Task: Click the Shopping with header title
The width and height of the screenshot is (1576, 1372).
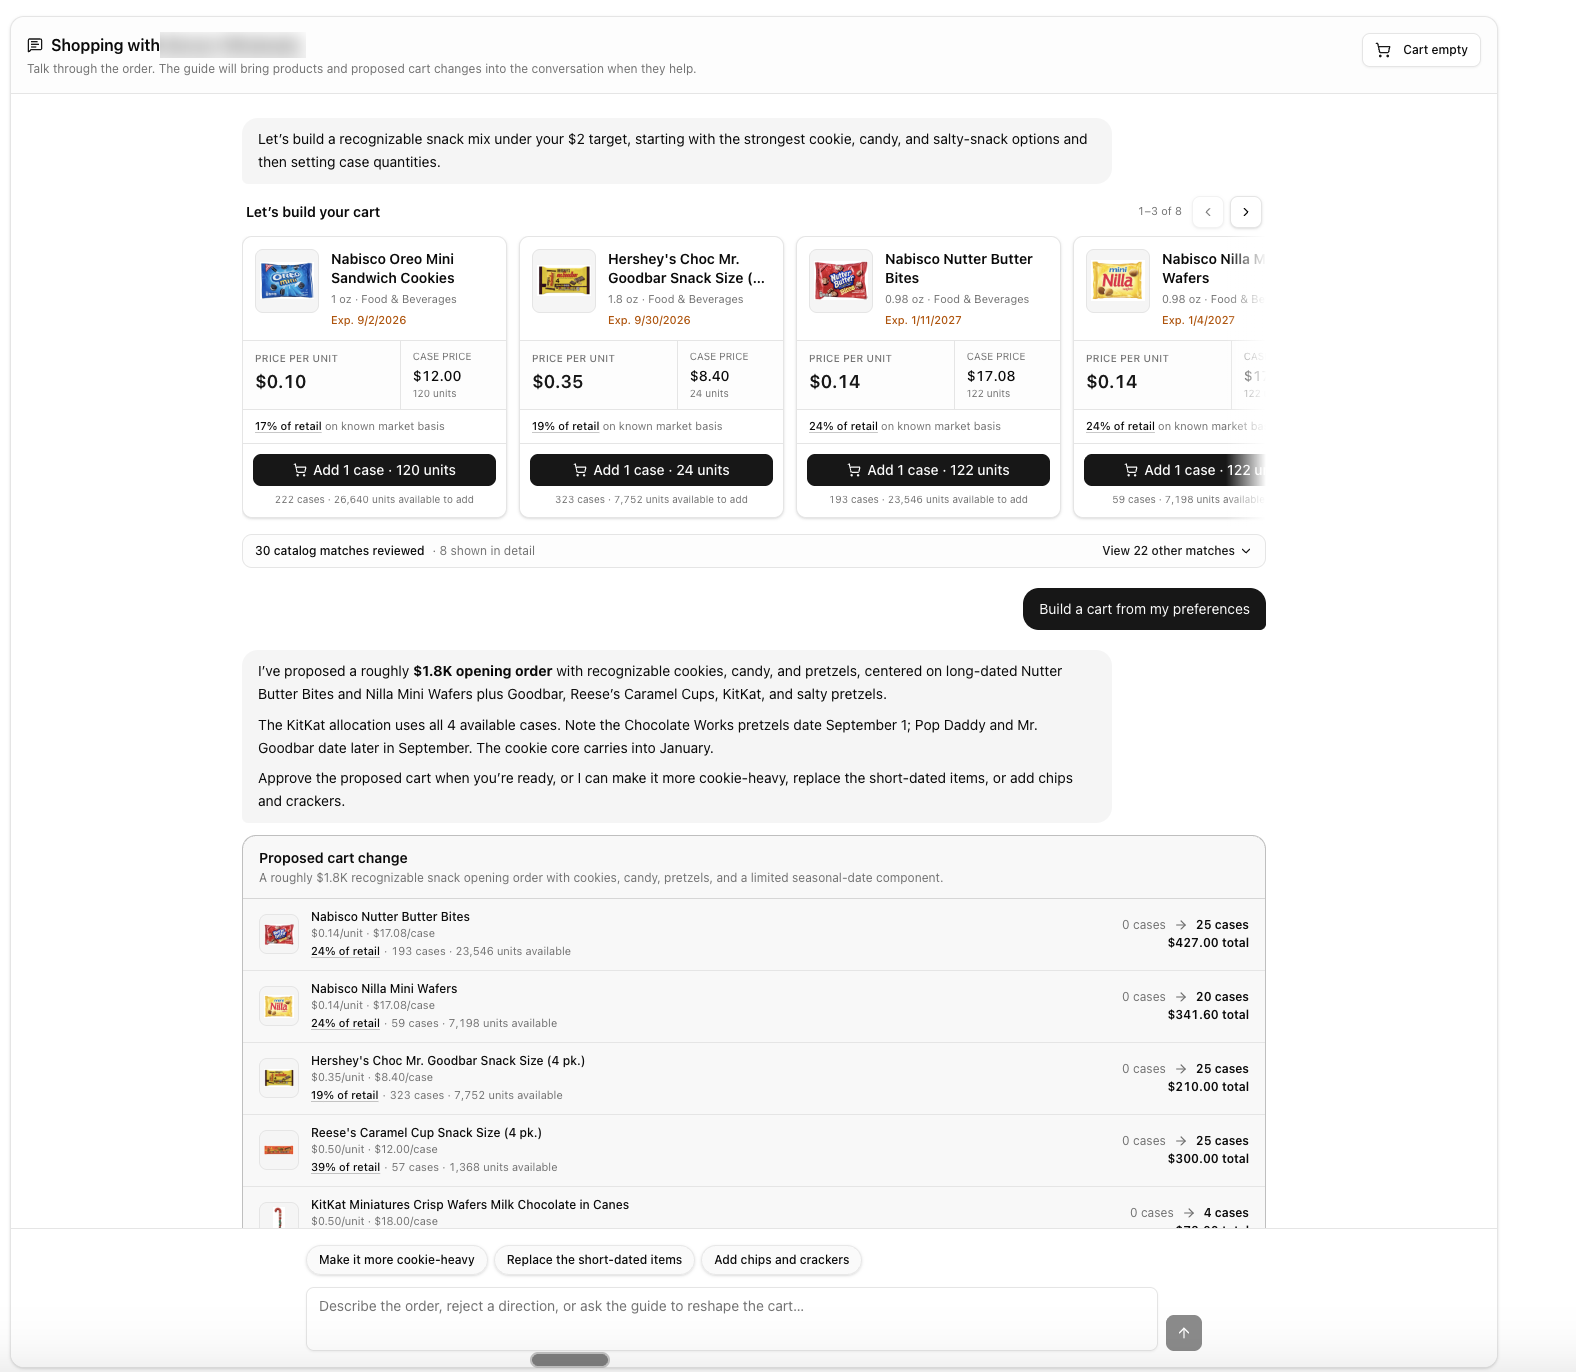Action: (105, 45)
